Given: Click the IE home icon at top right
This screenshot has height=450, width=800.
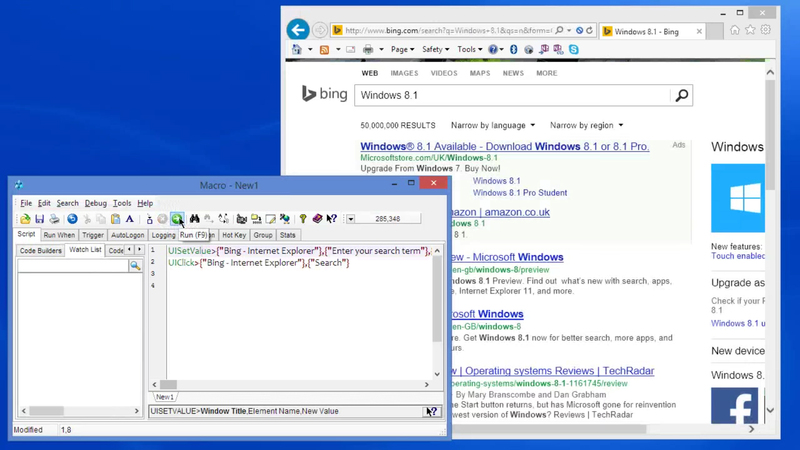Looking at the screenshot, I should 735,30.
